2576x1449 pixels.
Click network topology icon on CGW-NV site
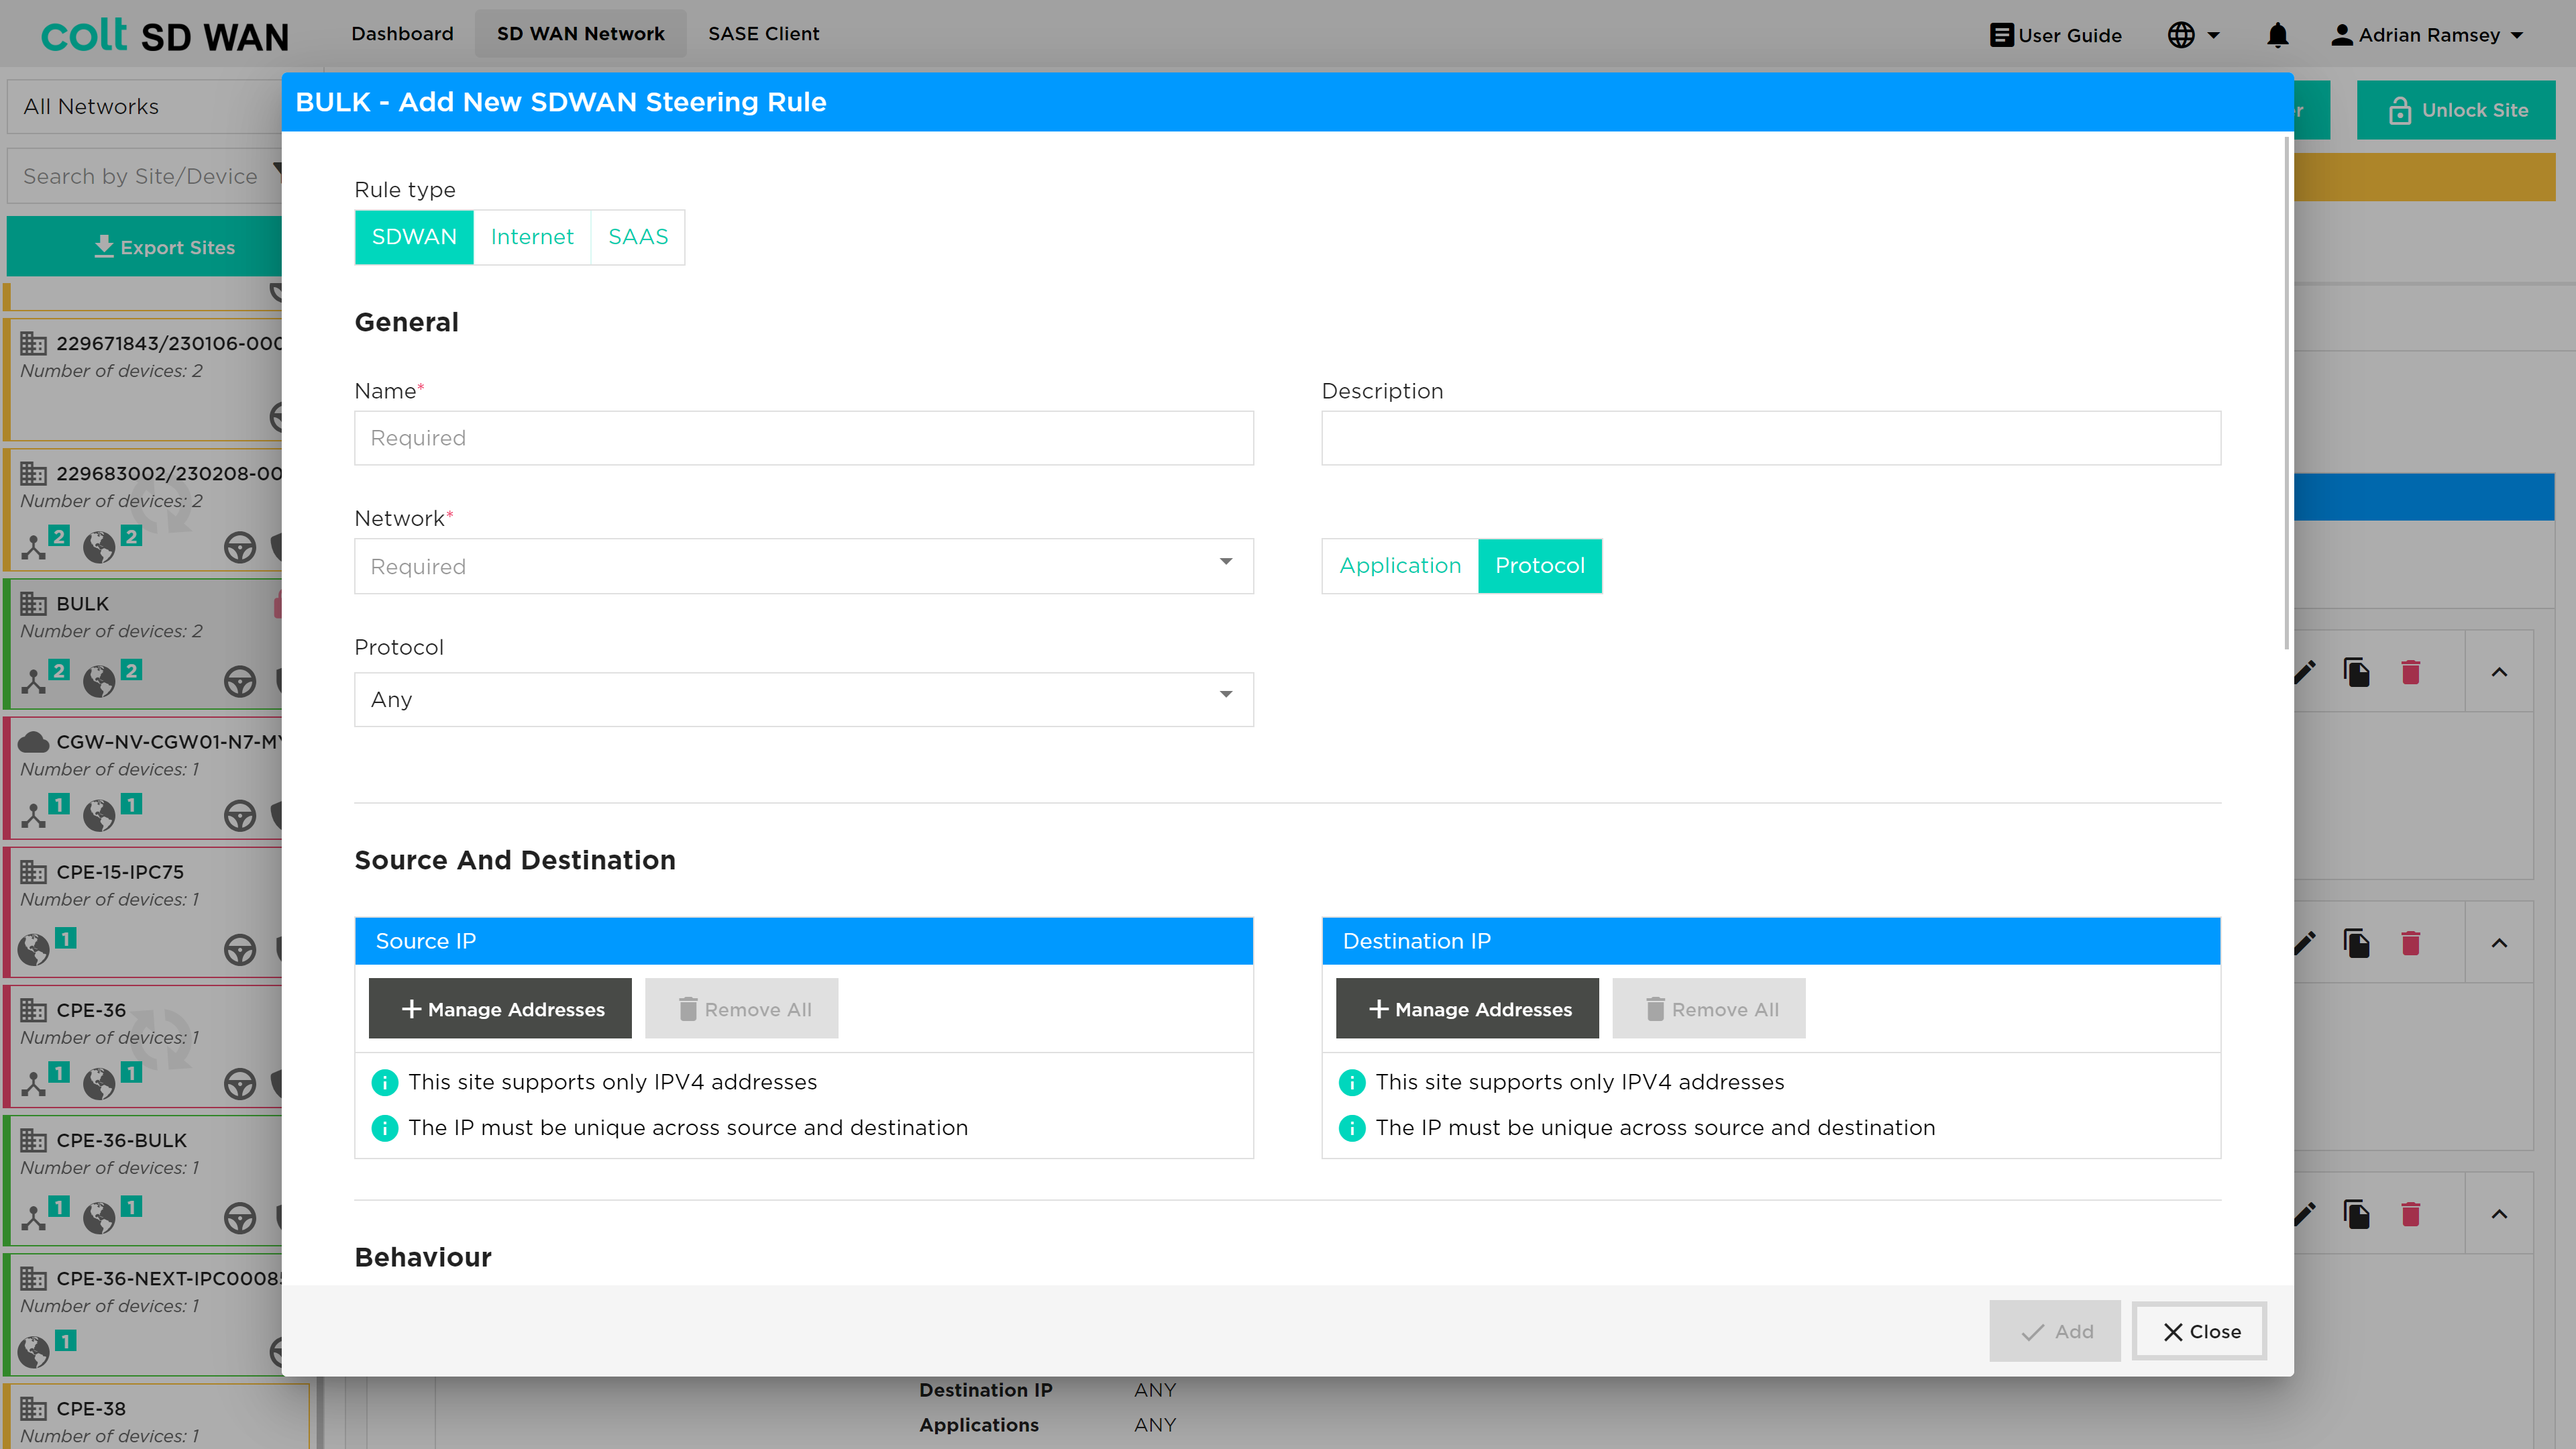tap(34, 815)
